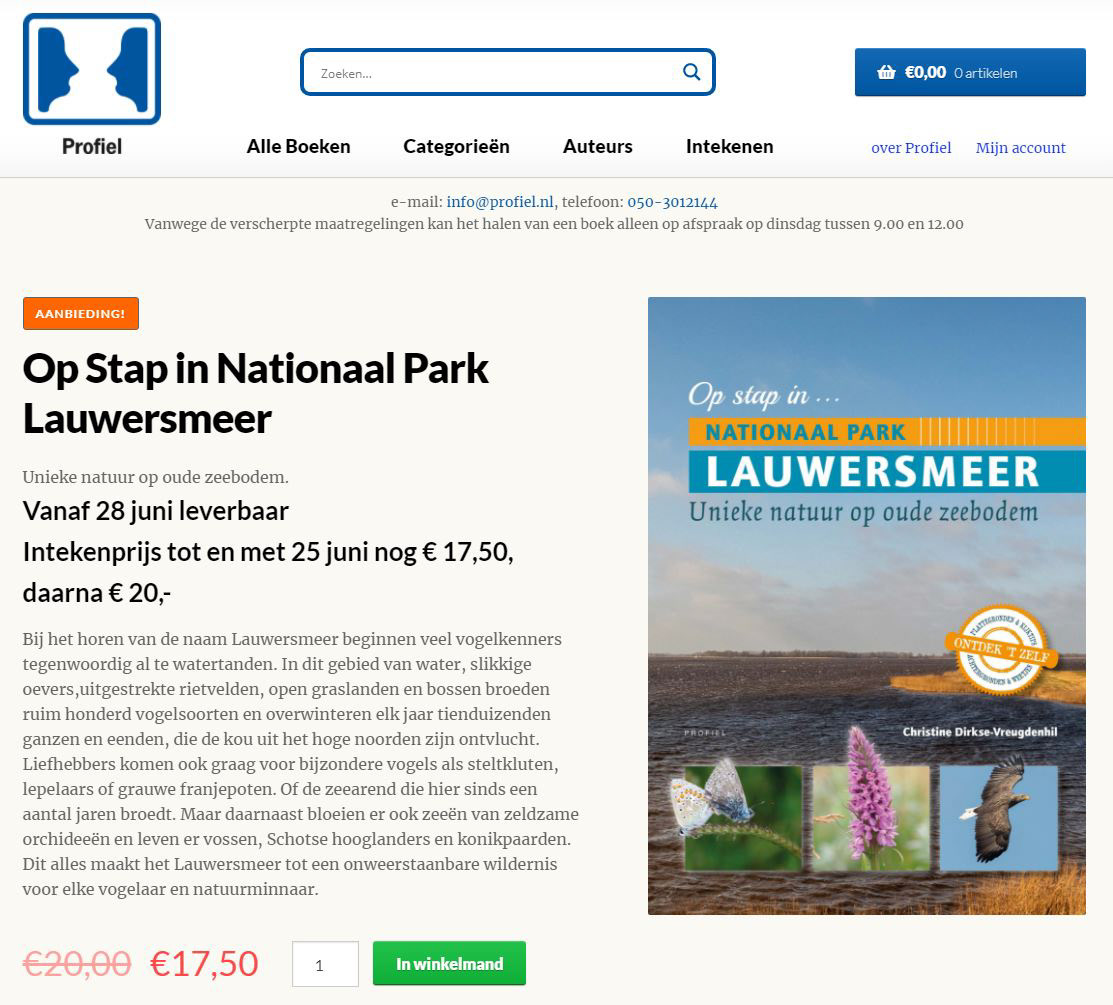Click the shopping basket icon
Viewport: 1113px width, 1005px height.
(x=886, y=72)
